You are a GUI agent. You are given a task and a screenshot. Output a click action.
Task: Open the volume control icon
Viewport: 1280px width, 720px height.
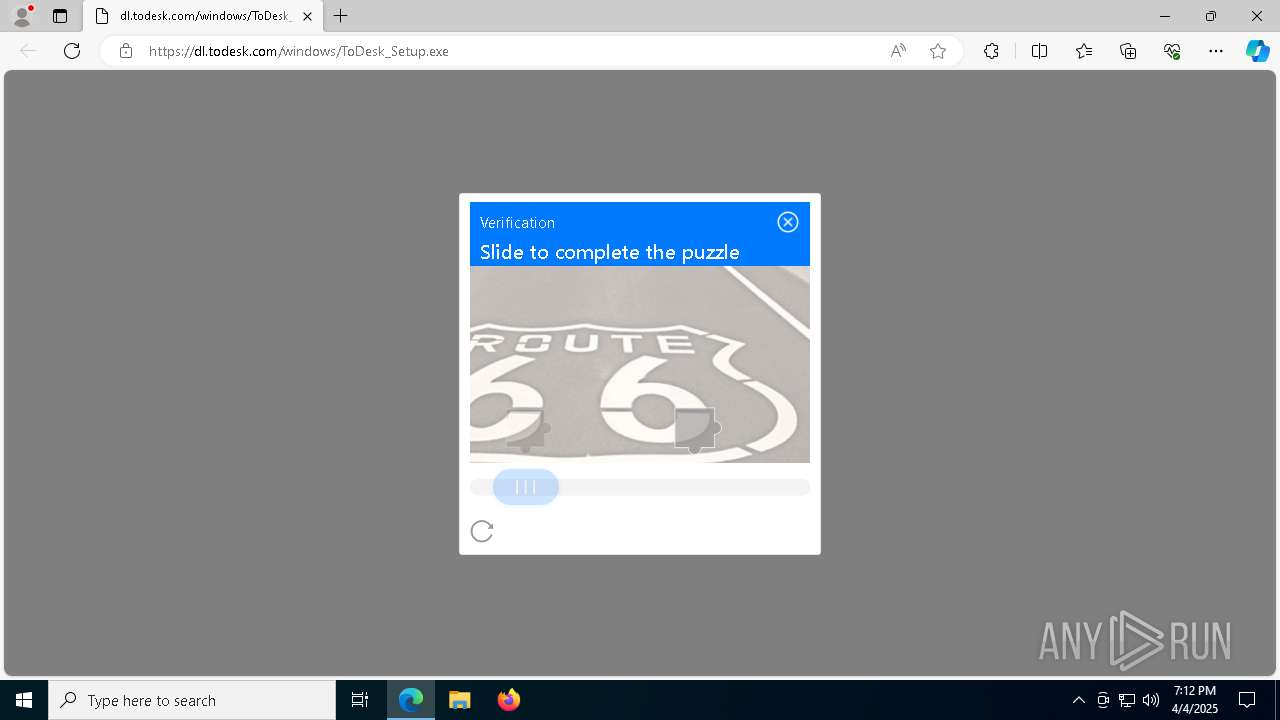[x=1151, y=700]
